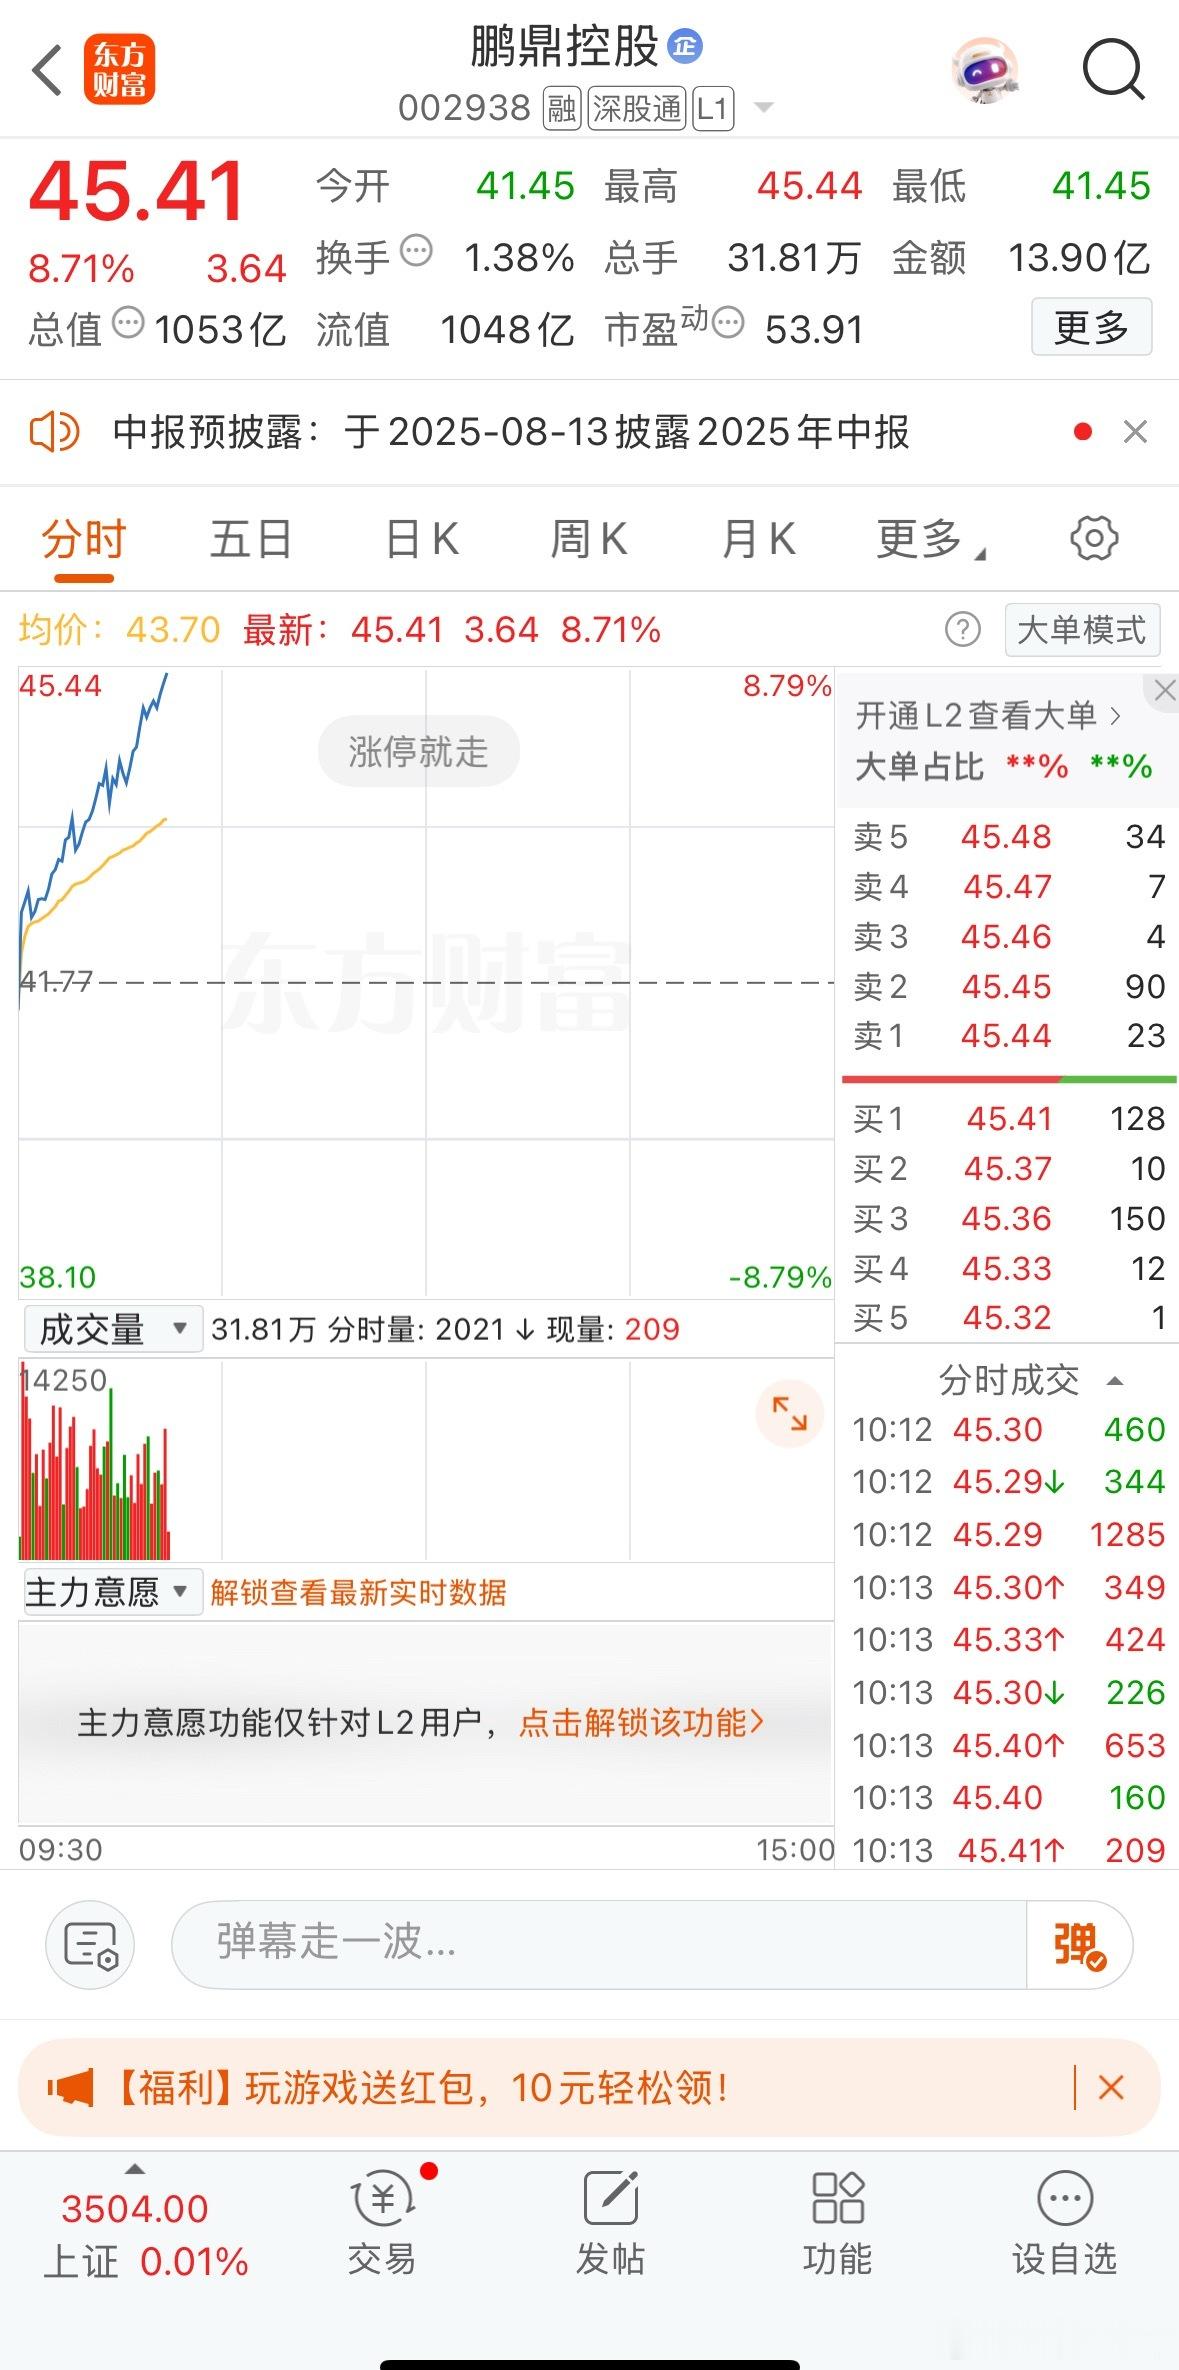Expand the 更多 chart period menu

point(930,540)
